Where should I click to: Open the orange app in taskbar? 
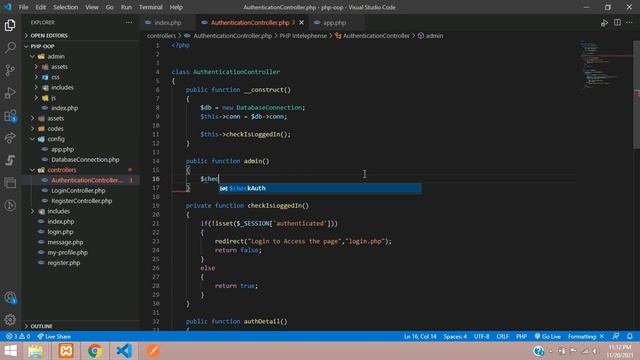click(x=153, y=351)
